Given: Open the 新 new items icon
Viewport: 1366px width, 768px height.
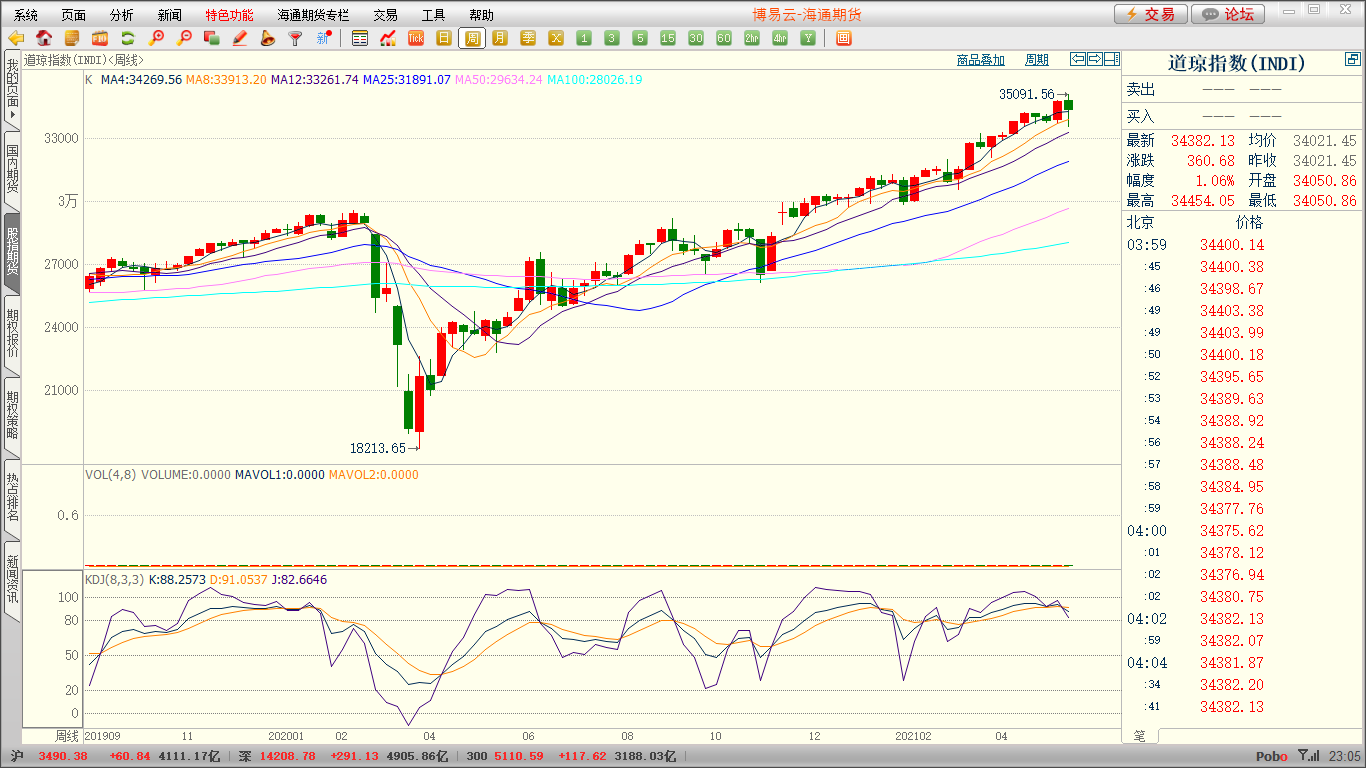Looking at the screenshot, I should [323, 38].
